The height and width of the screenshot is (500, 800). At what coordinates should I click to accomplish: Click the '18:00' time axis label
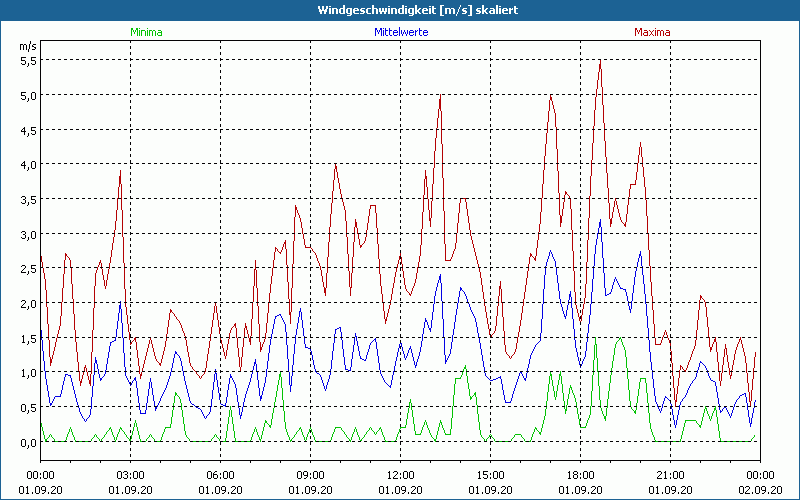click(581, 476)
